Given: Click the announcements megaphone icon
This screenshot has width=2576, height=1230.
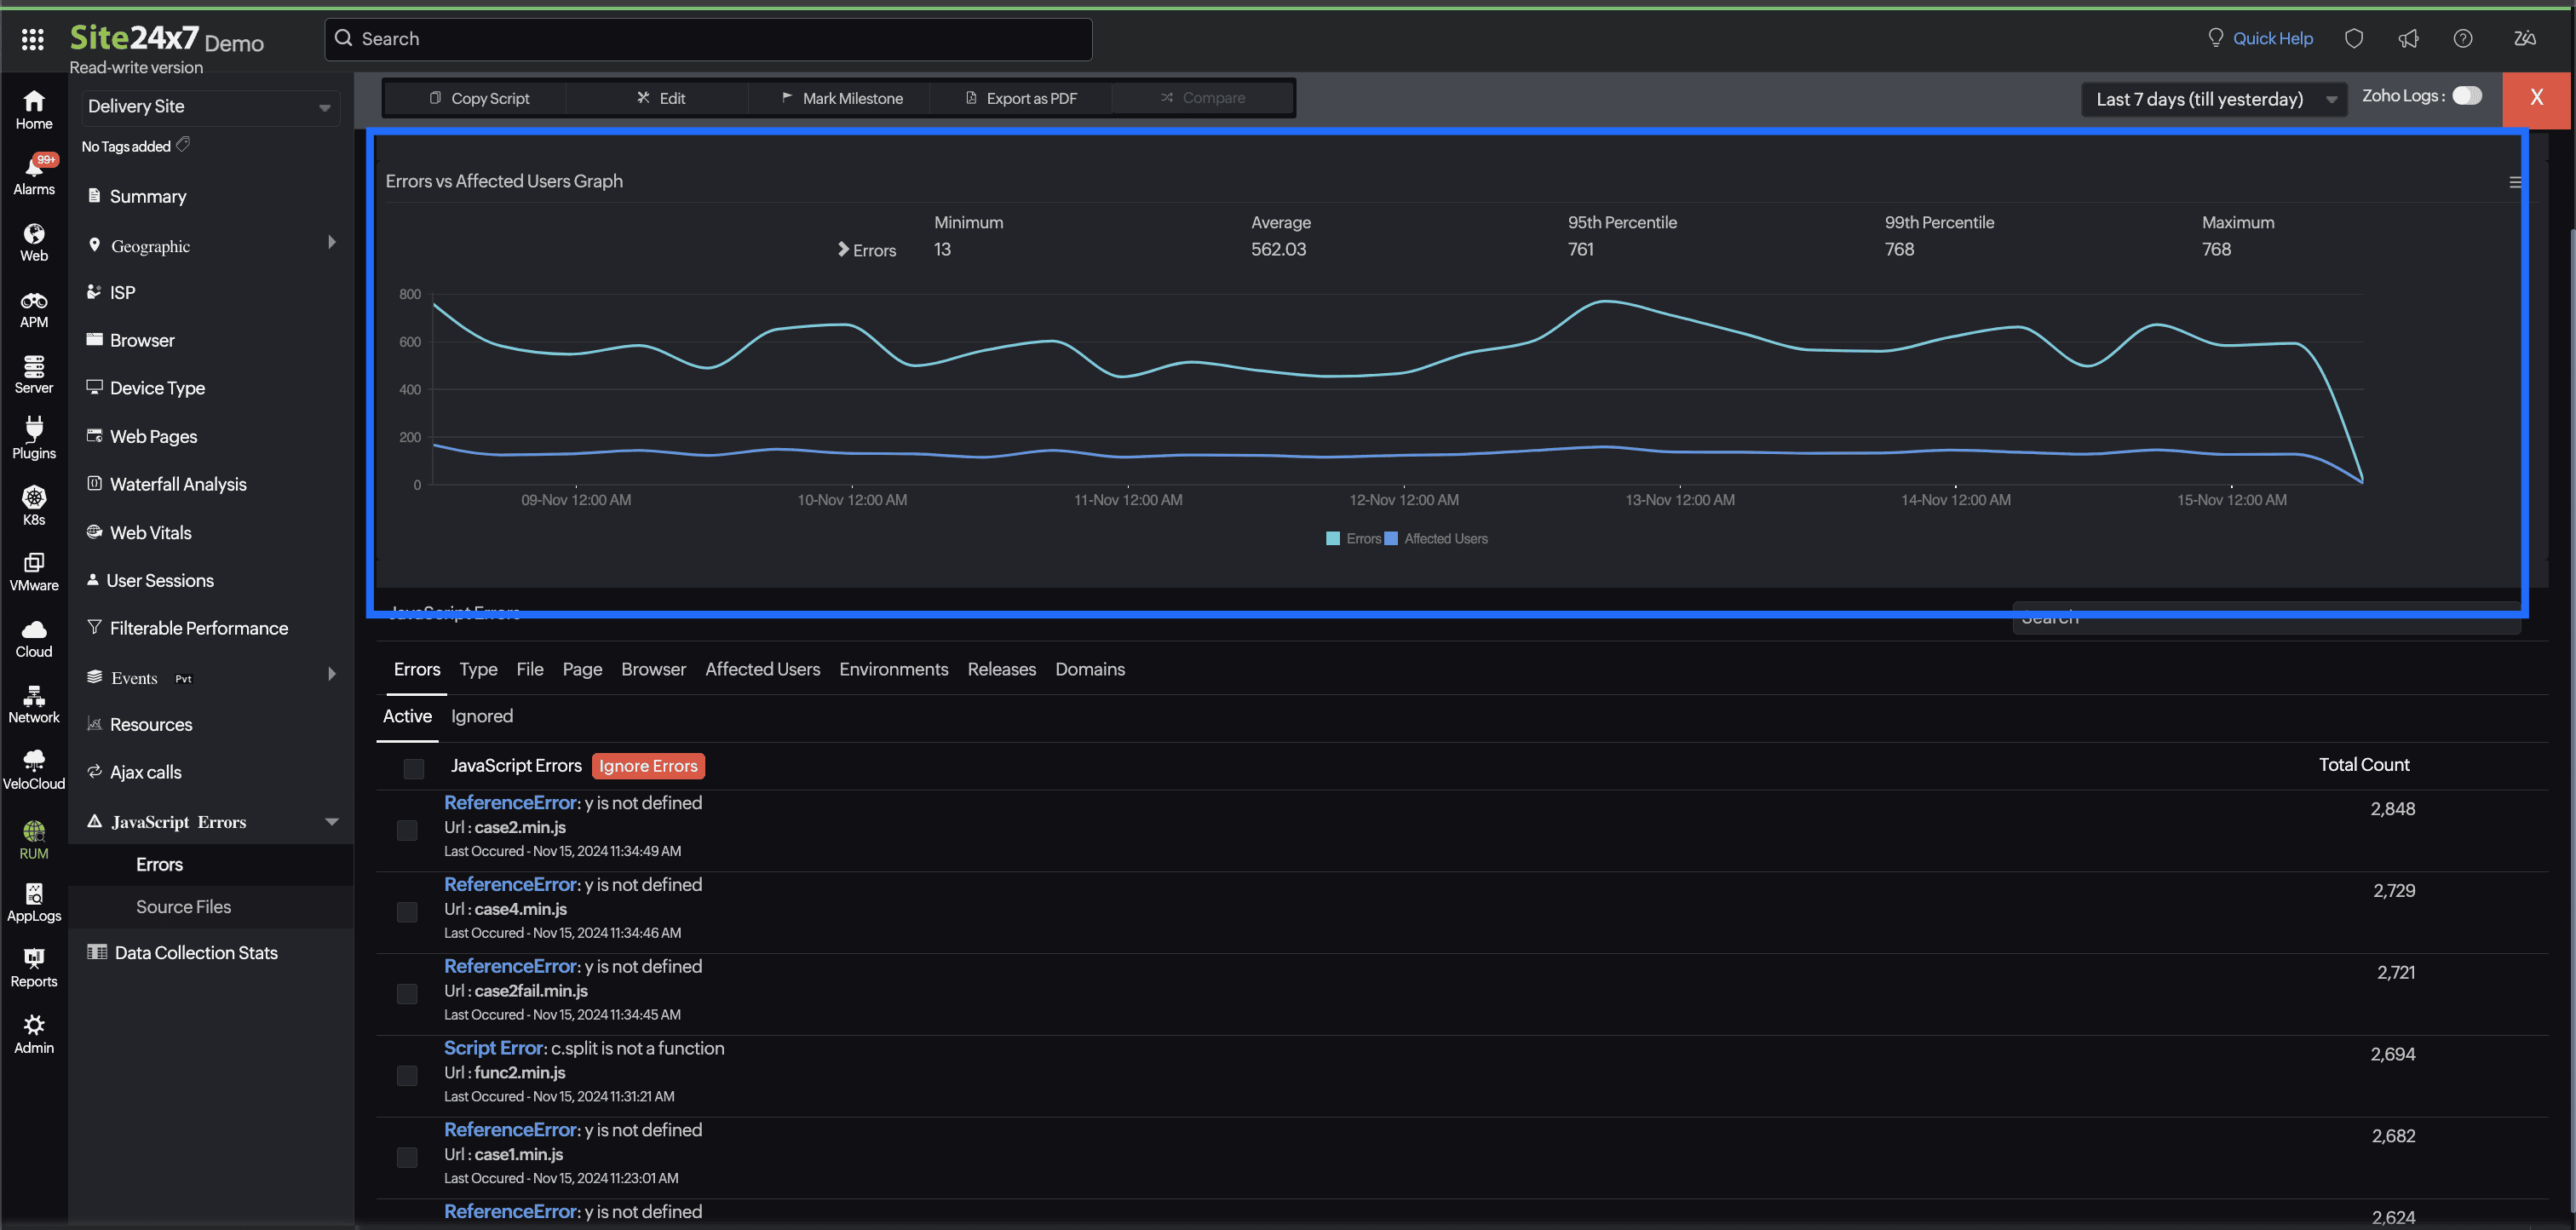Looking at the screenshot, I should (x=2408, y=39).
